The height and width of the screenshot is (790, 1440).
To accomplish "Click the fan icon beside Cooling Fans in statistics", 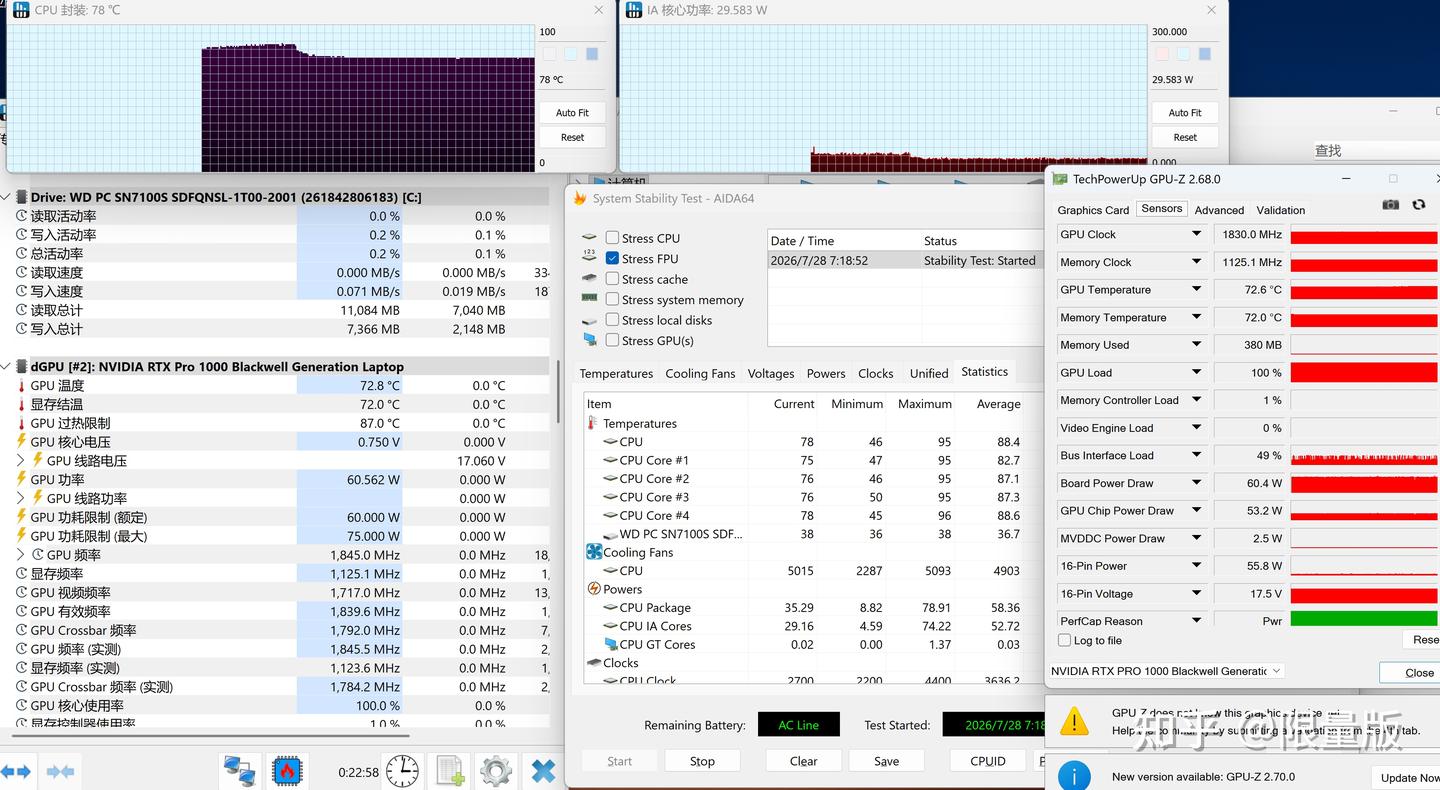I will 594,552.
